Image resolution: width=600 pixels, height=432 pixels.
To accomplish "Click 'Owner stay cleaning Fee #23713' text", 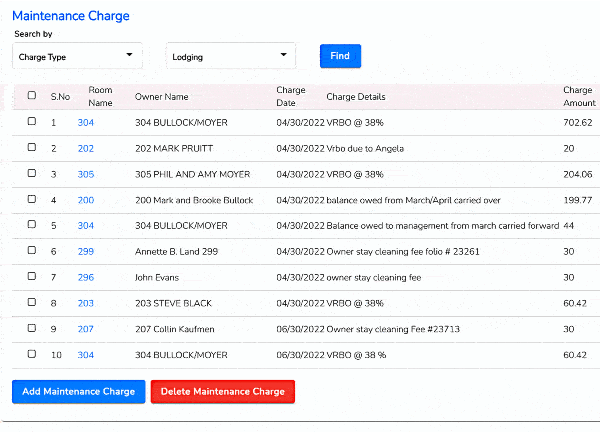I will 393,329.
